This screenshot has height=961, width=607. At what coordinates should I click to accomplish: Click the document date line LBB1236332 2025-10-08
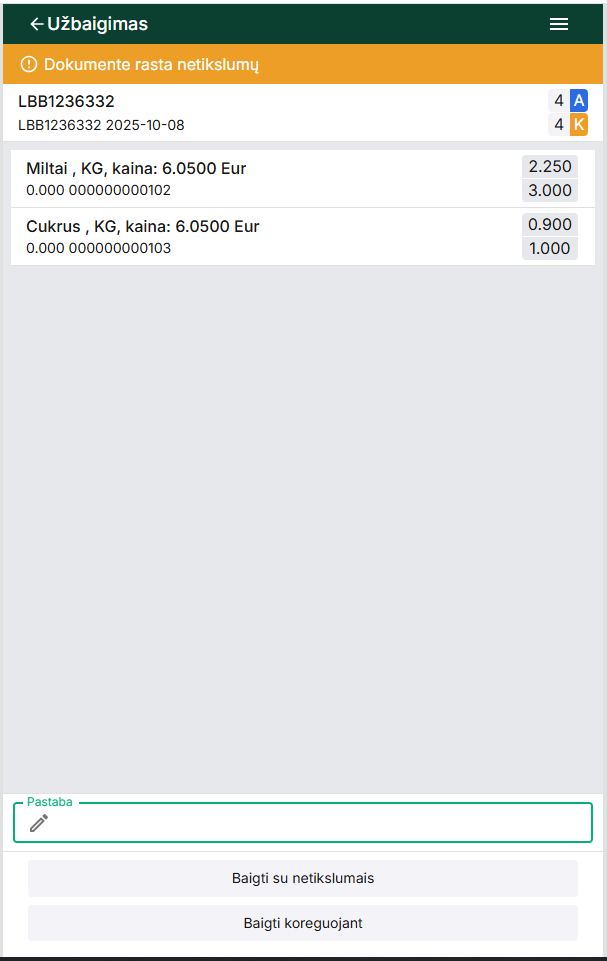coord(101,126)
